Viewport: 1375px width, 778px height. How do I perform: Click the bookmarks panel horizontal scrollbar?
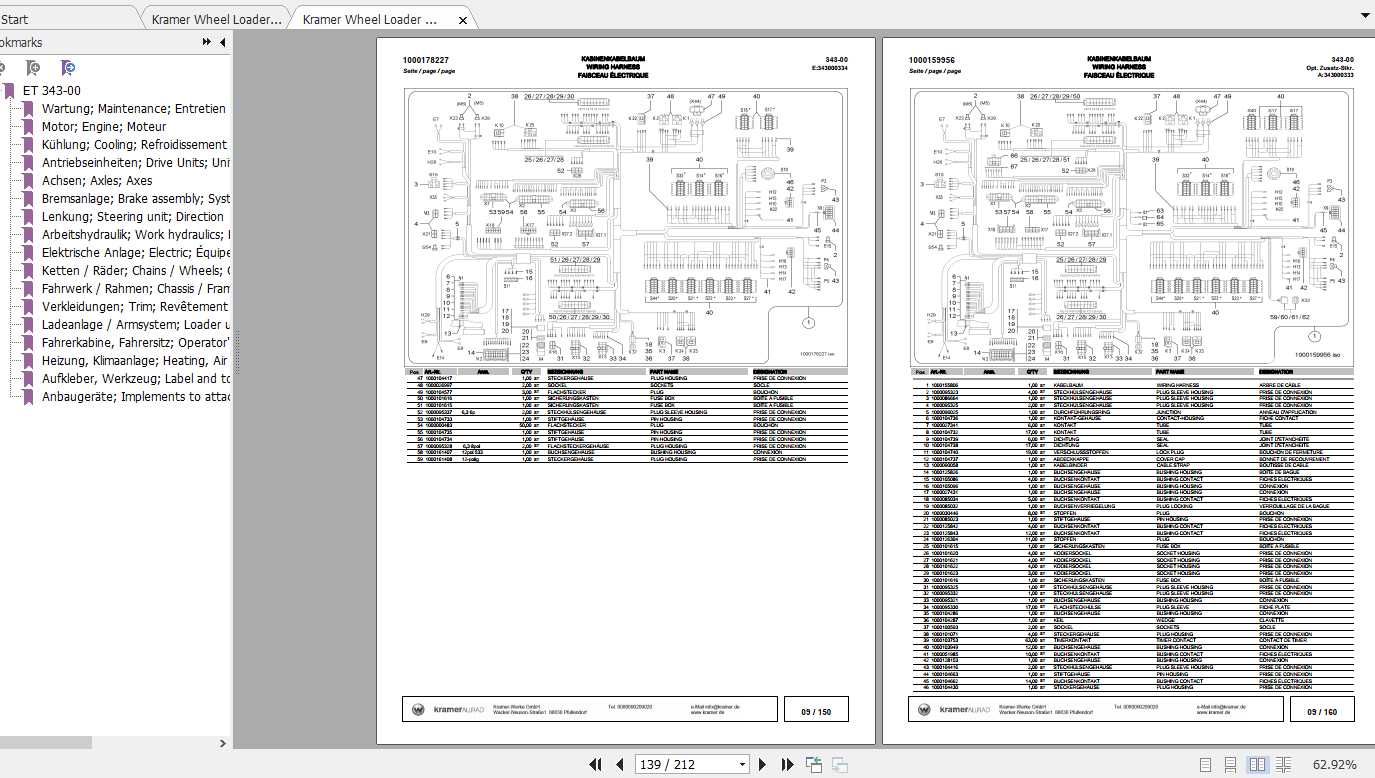tap(45, 743)
